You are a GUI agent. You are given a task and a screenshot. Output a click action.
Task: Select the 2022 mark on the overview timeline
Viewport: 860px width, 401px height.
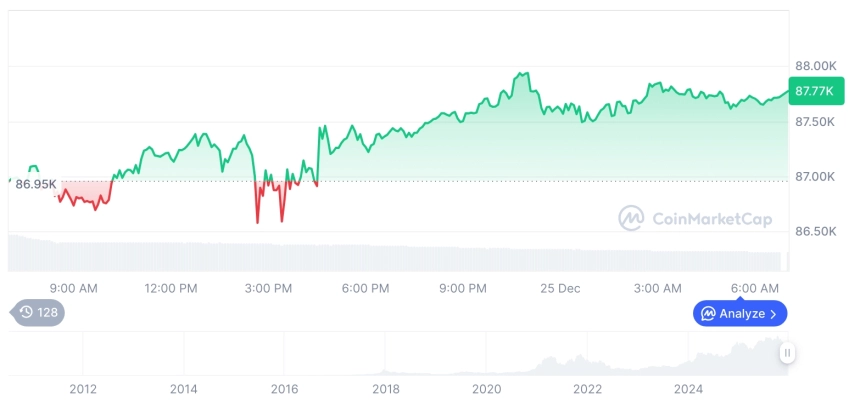pos(587,389)
